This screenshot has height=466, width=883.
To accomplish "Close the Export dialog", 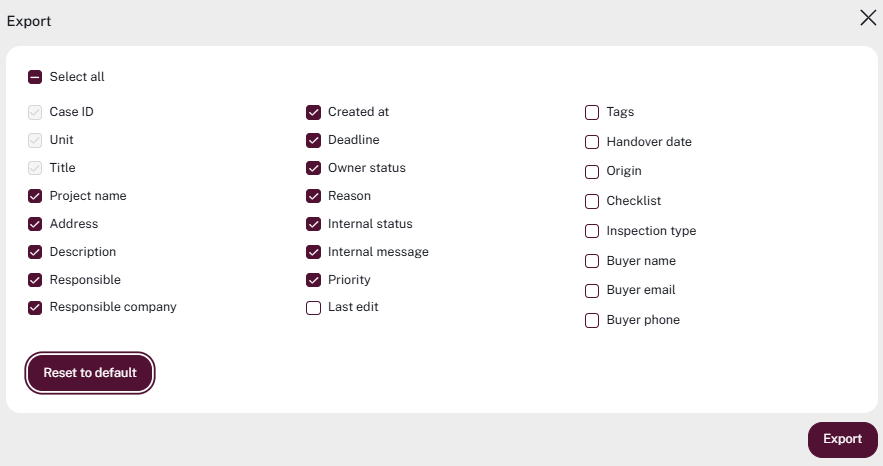I will coord(867,18).
